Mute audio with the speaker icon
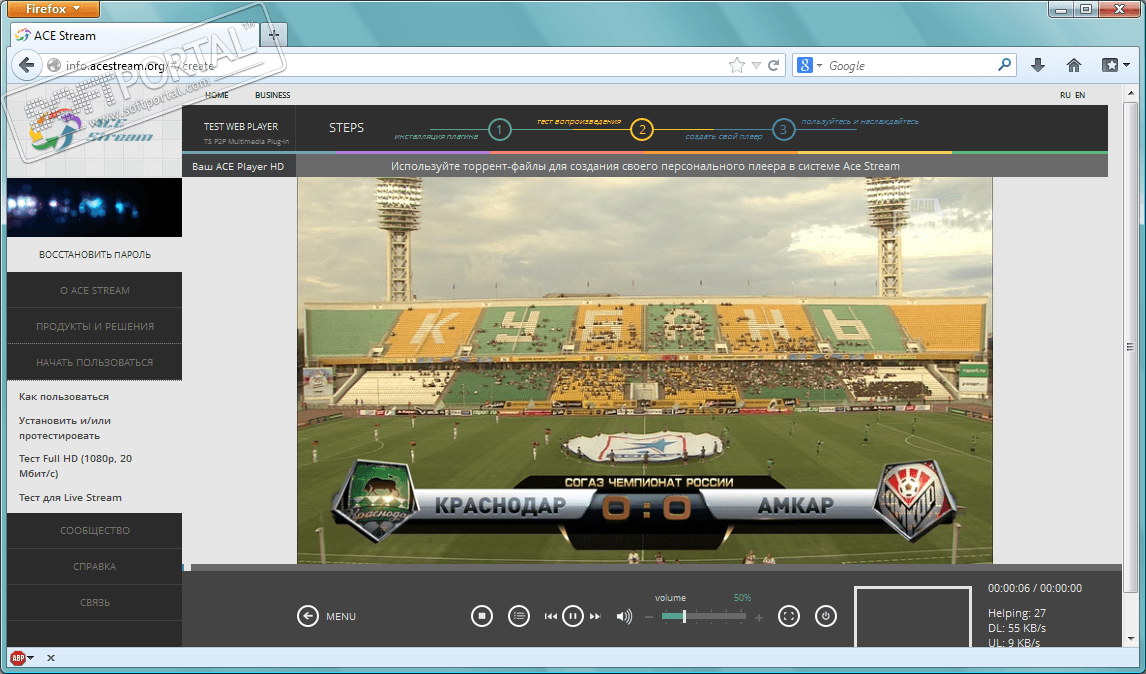The width and height of the screenshot is (1146, 674). point(624,616)
